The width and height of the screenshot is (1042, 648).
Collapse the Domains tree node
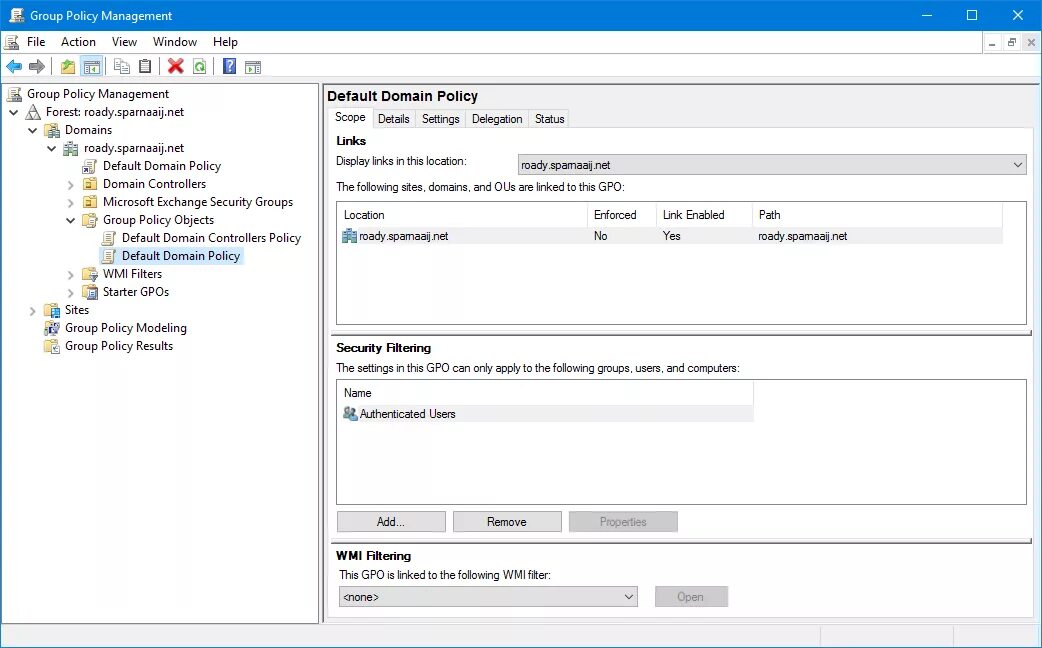(33, 130)
